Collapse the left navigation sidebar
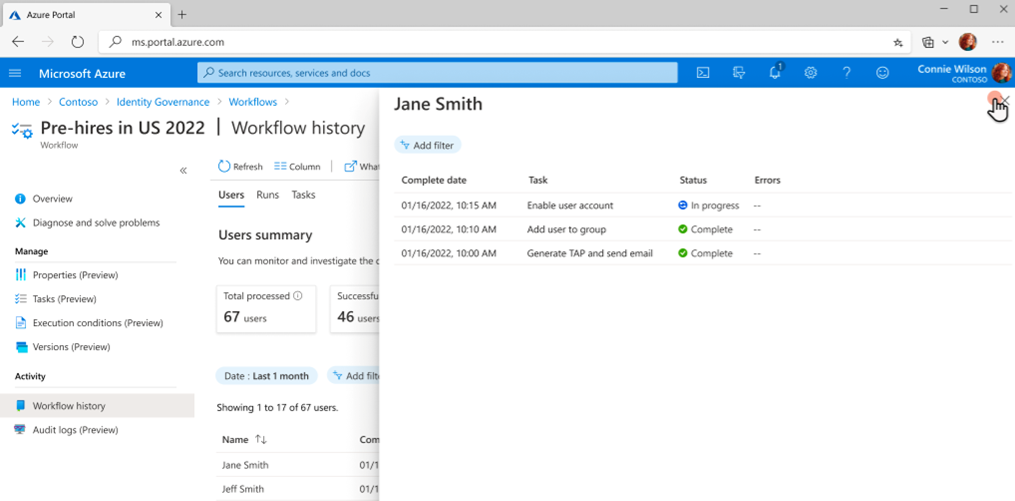This screenshot has width=1015, height=501. click(x=183, y=171)
